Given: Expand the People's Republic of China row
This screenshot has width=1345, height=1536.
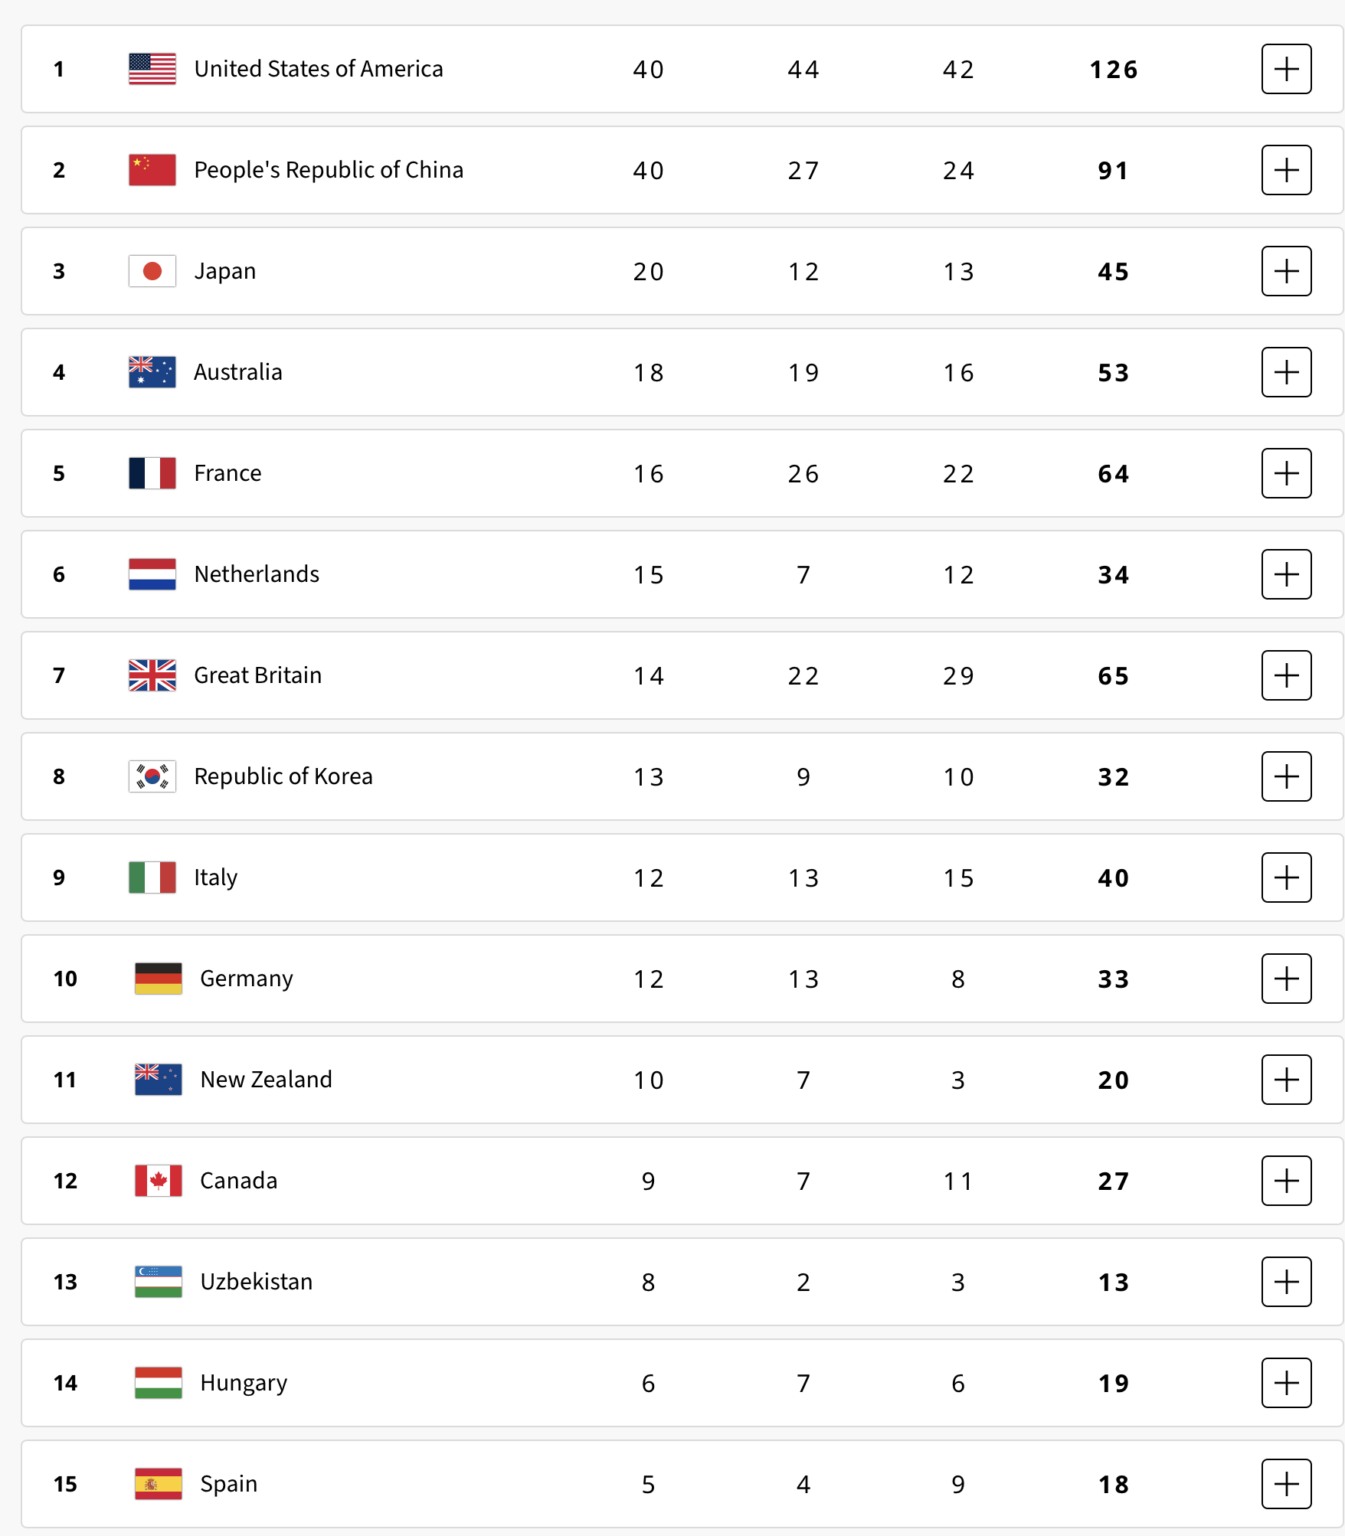Looking at the screenshot, I should point(1286,170).
